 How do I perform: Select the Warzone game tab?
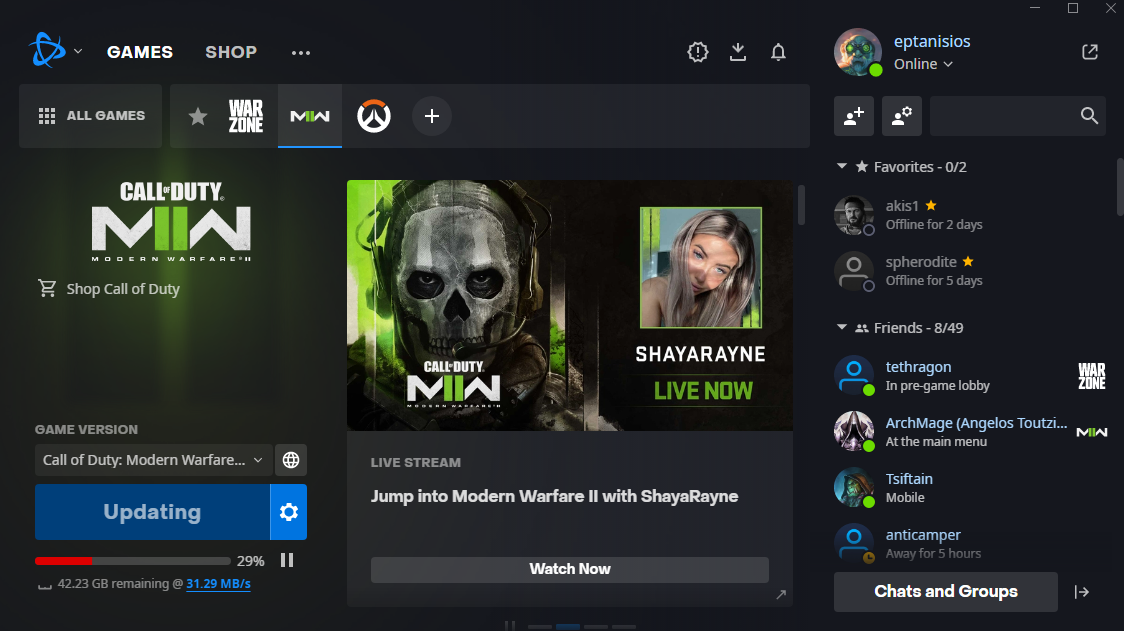pyautogui.click(x=246, y=116)
